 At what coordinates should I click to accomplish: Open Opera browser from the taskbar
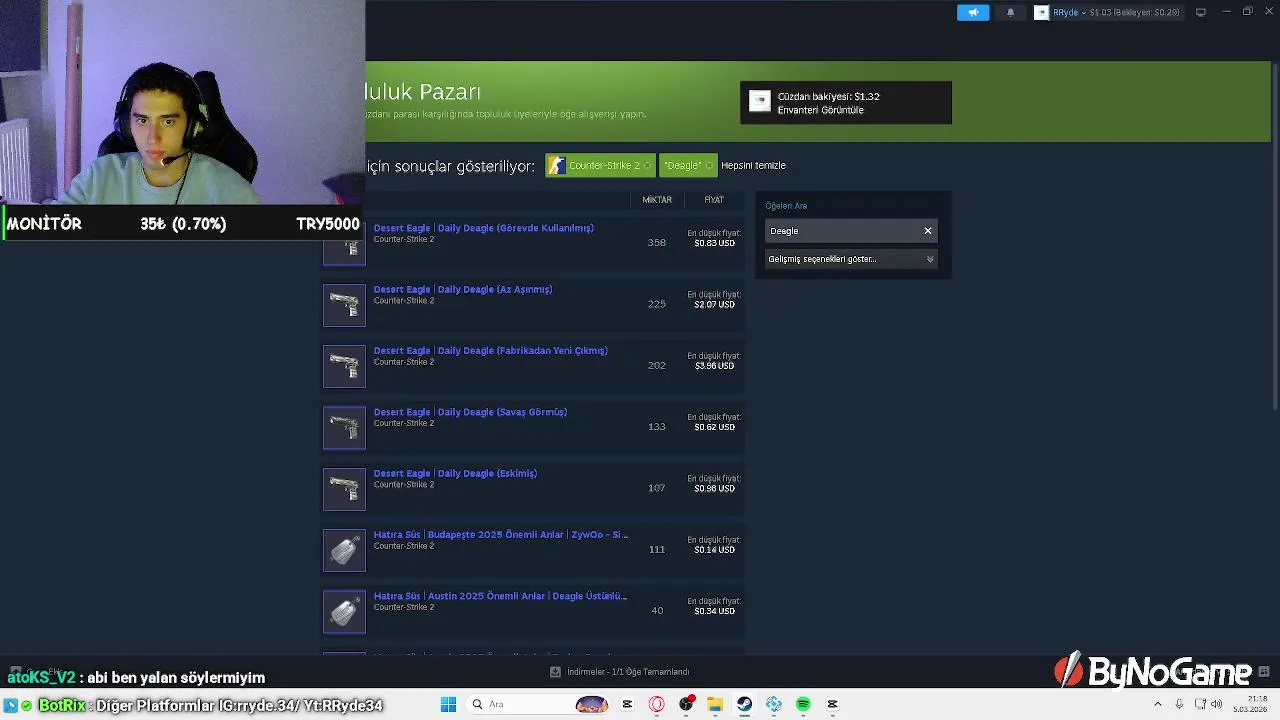tap(656, 704)
